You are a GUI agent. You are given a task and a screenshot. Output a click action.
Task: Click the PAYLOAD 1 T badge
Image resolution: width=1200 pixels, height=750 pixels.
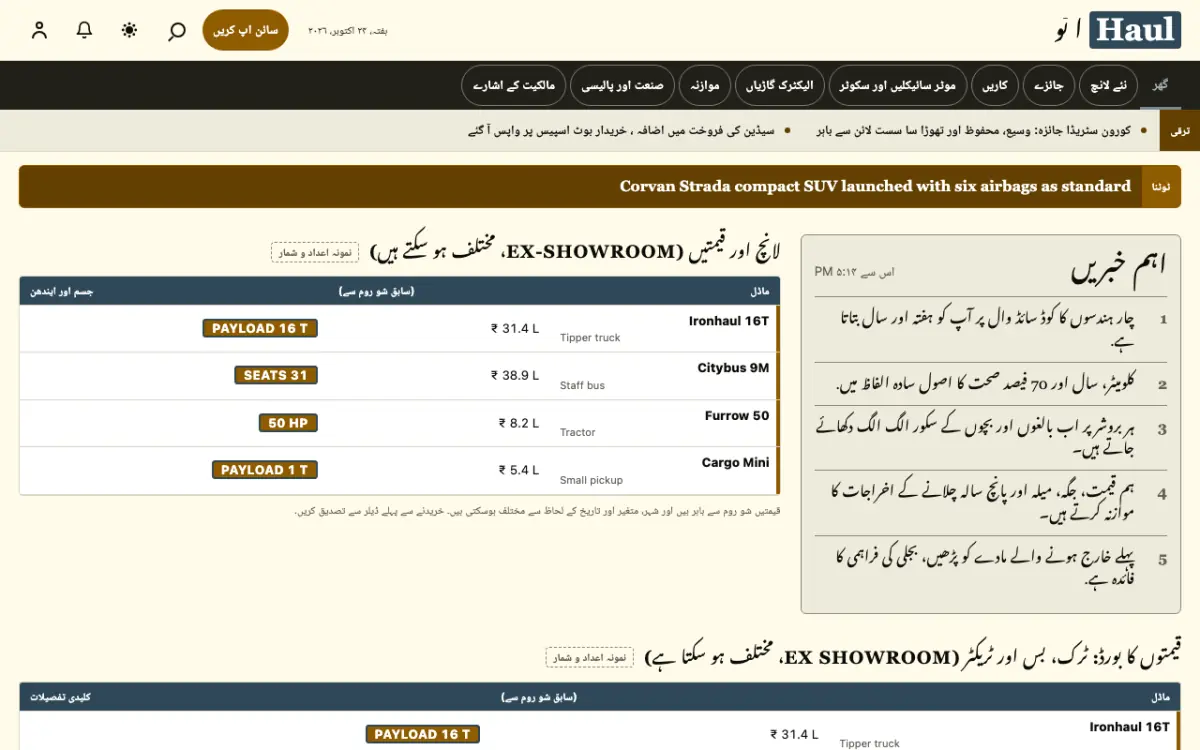click(x=265, y=470)
